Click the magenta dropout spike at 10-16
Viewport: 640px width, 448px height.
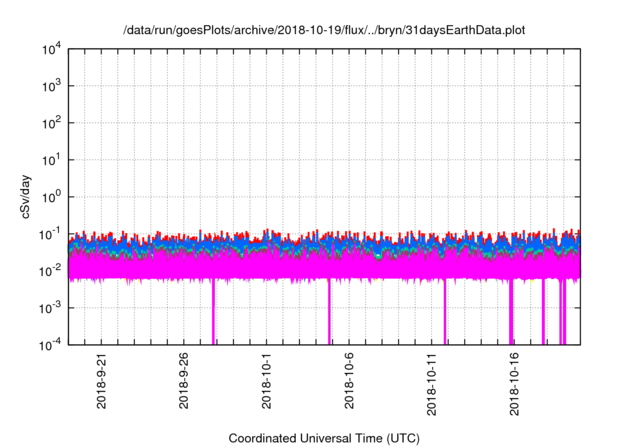point(511,312)
